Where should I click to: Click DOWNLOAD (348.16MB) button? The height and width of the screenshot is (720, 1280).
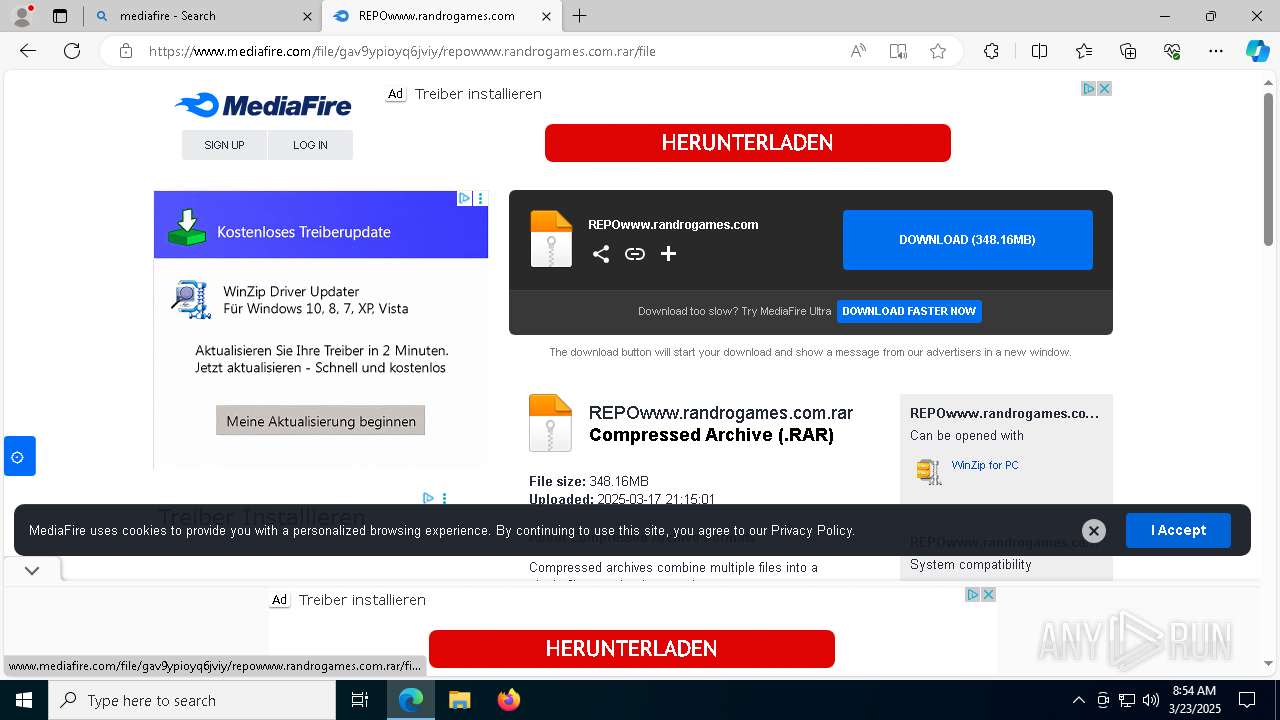pos(967,240)
